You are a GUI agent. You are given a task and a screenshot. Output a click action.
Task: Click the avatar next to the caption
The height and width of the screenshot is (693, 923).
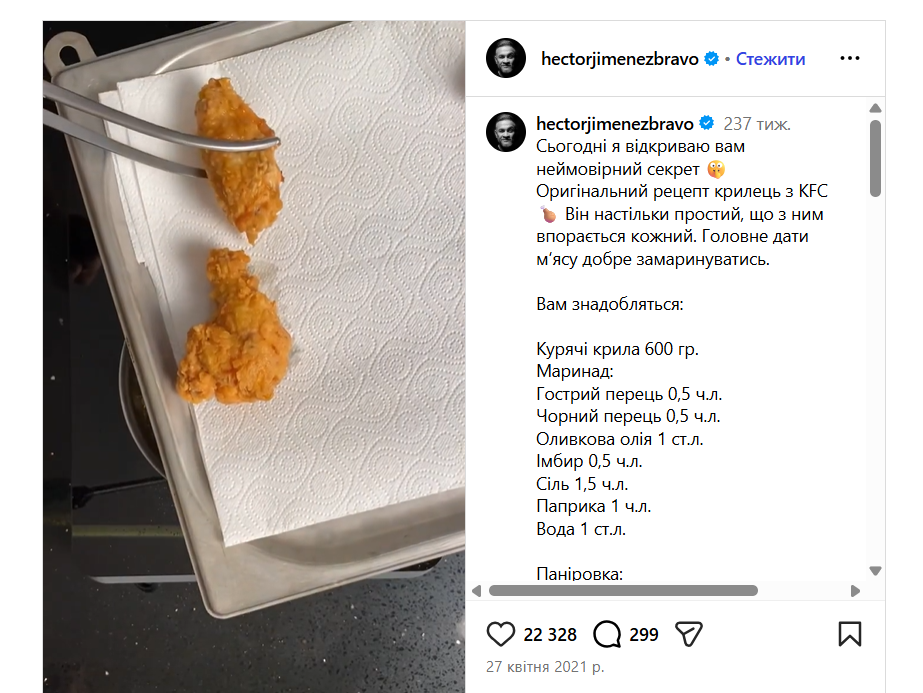coord(505,132)
